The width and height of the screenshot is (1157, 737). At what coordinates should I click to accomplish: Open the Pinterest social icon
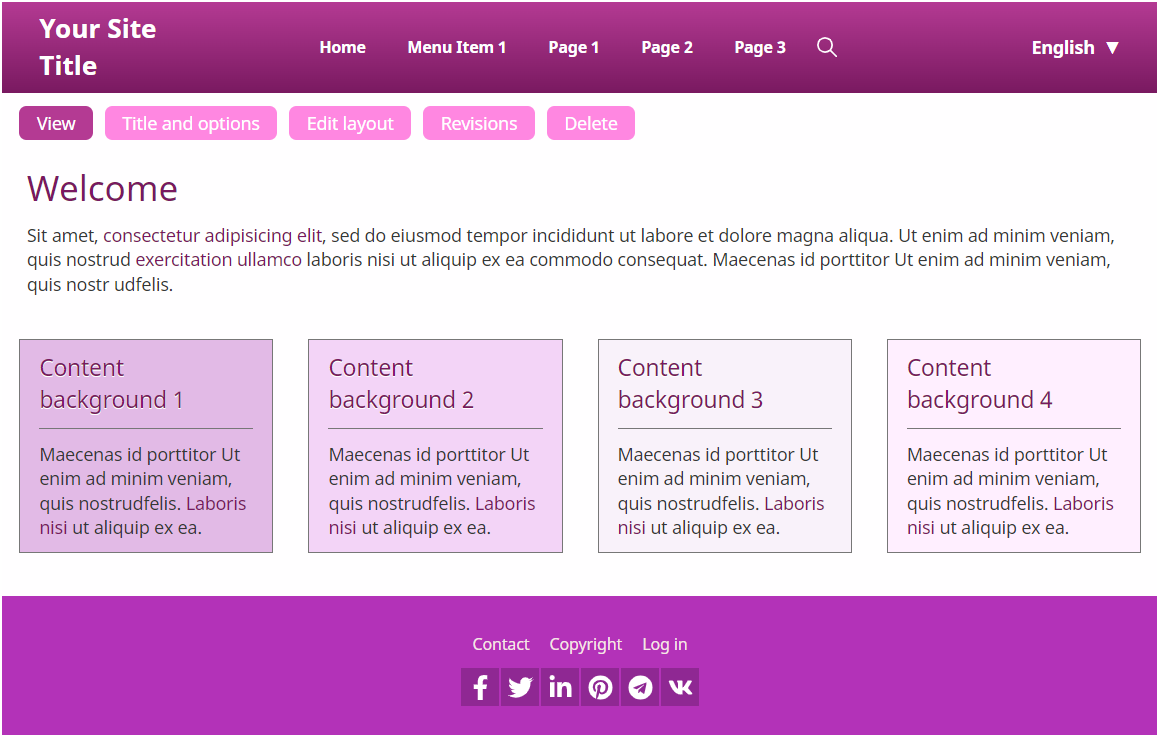coord(600,687)
